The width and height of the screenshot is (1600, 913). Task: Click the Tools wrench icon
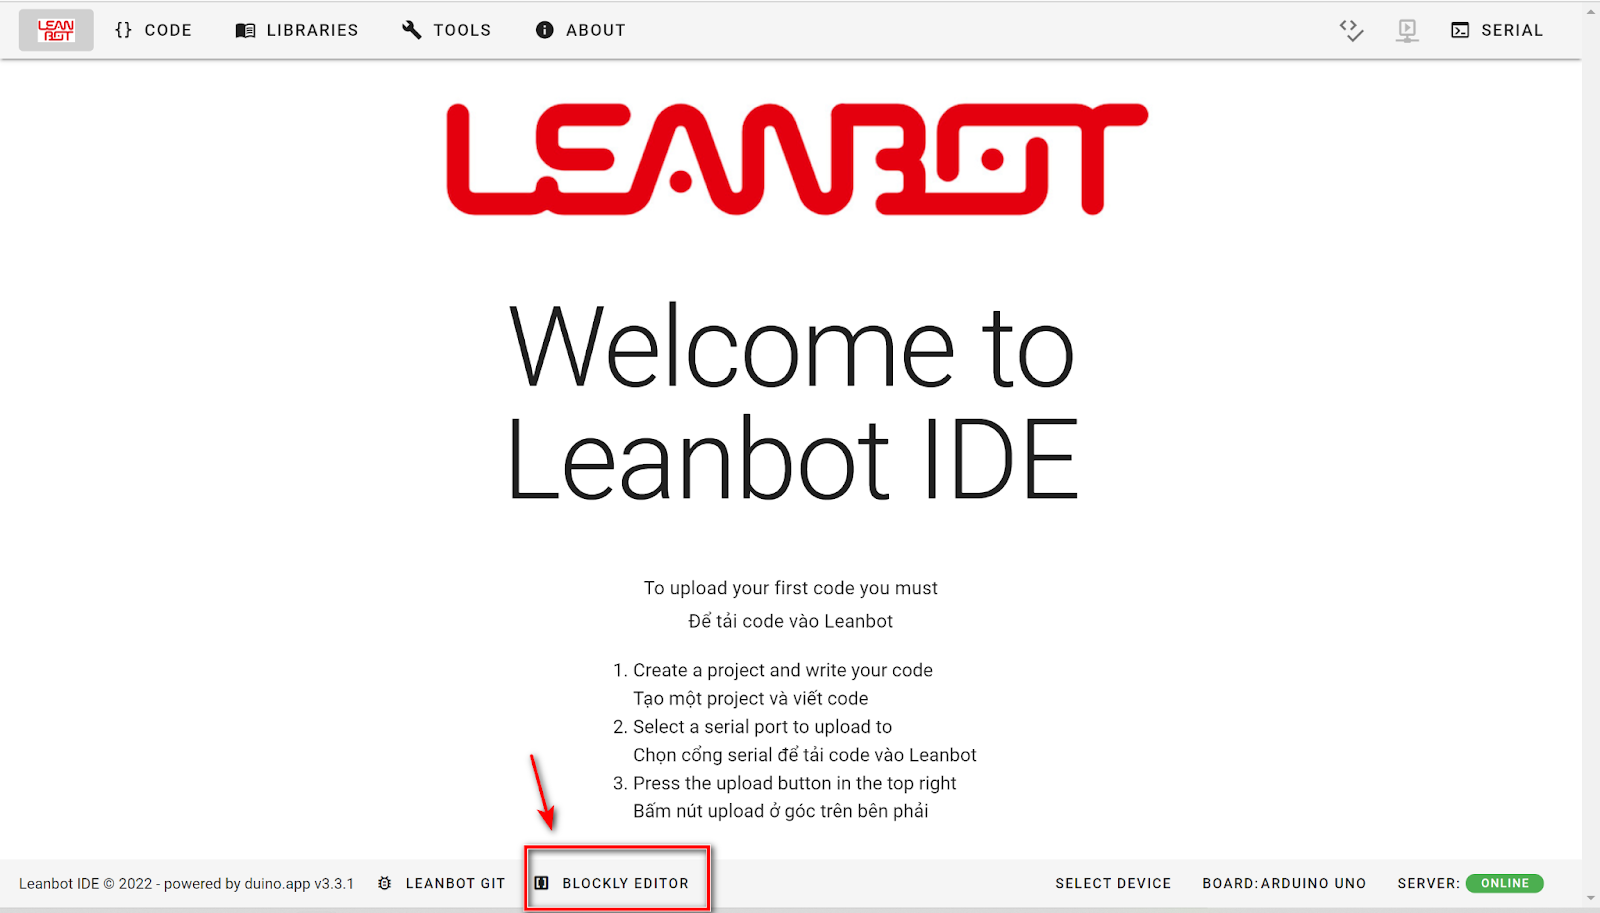pyautogui.click(x=411, y=30)
